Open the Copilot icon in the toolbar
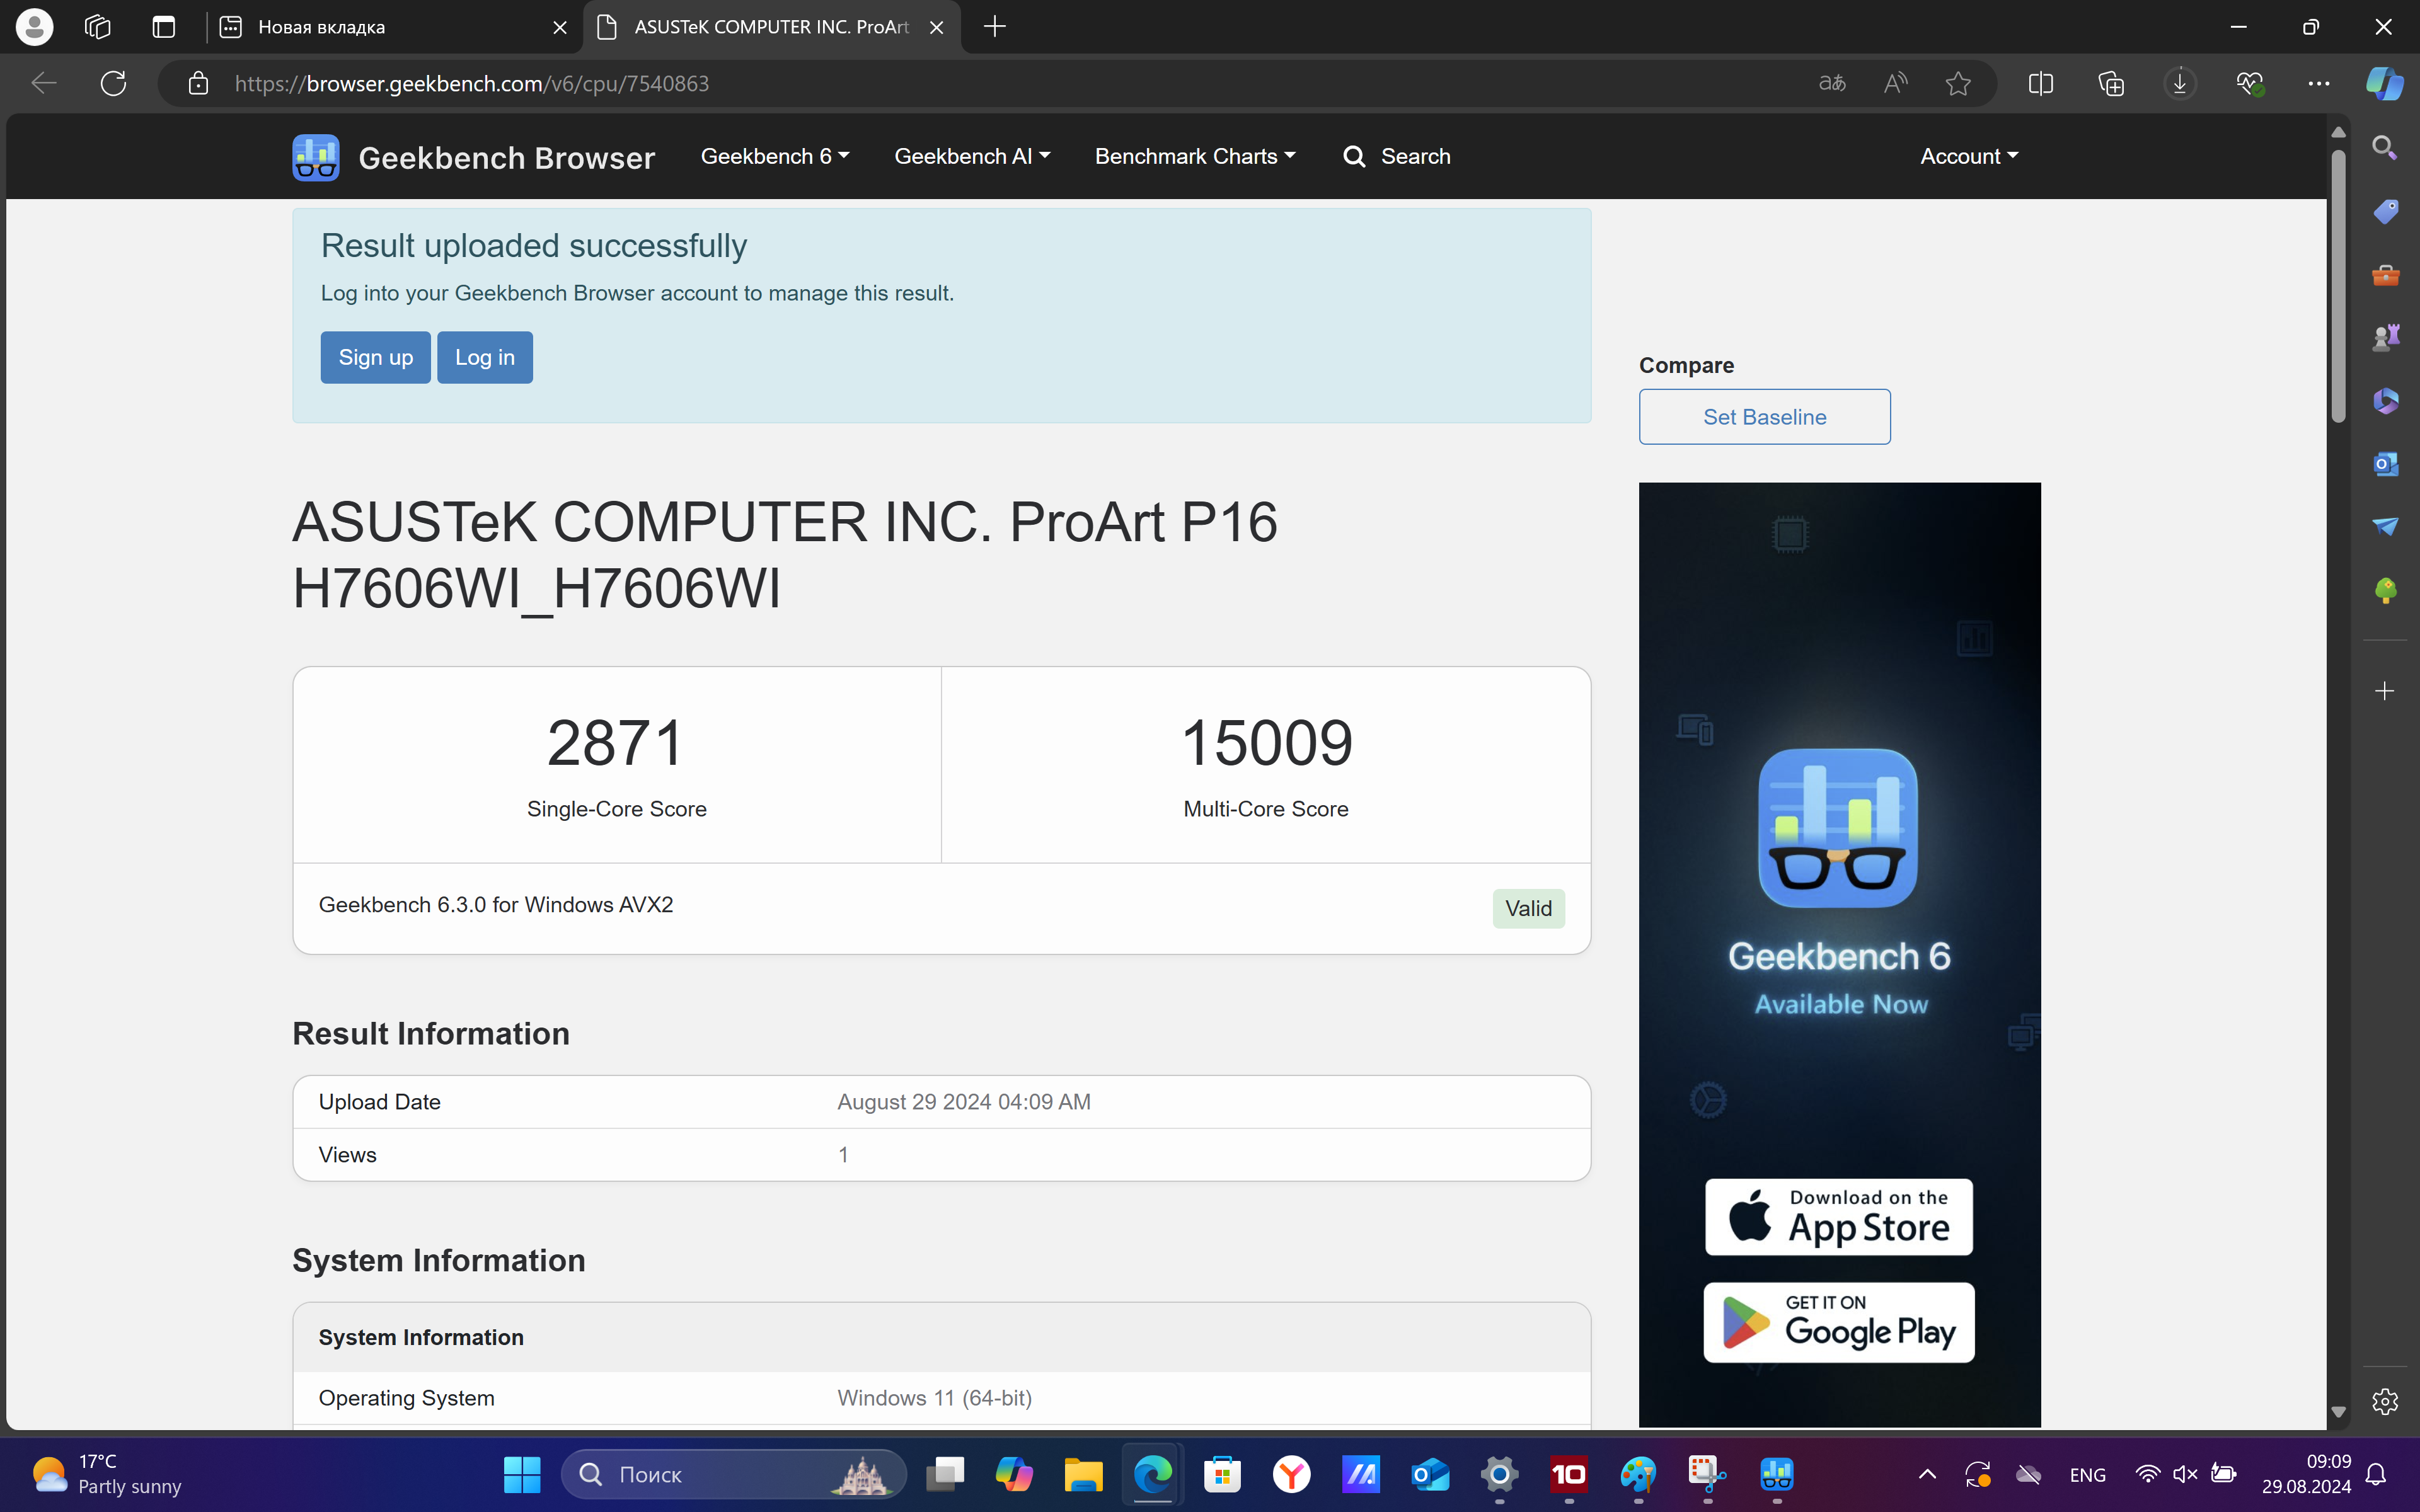 click(x=2385, y=83)
